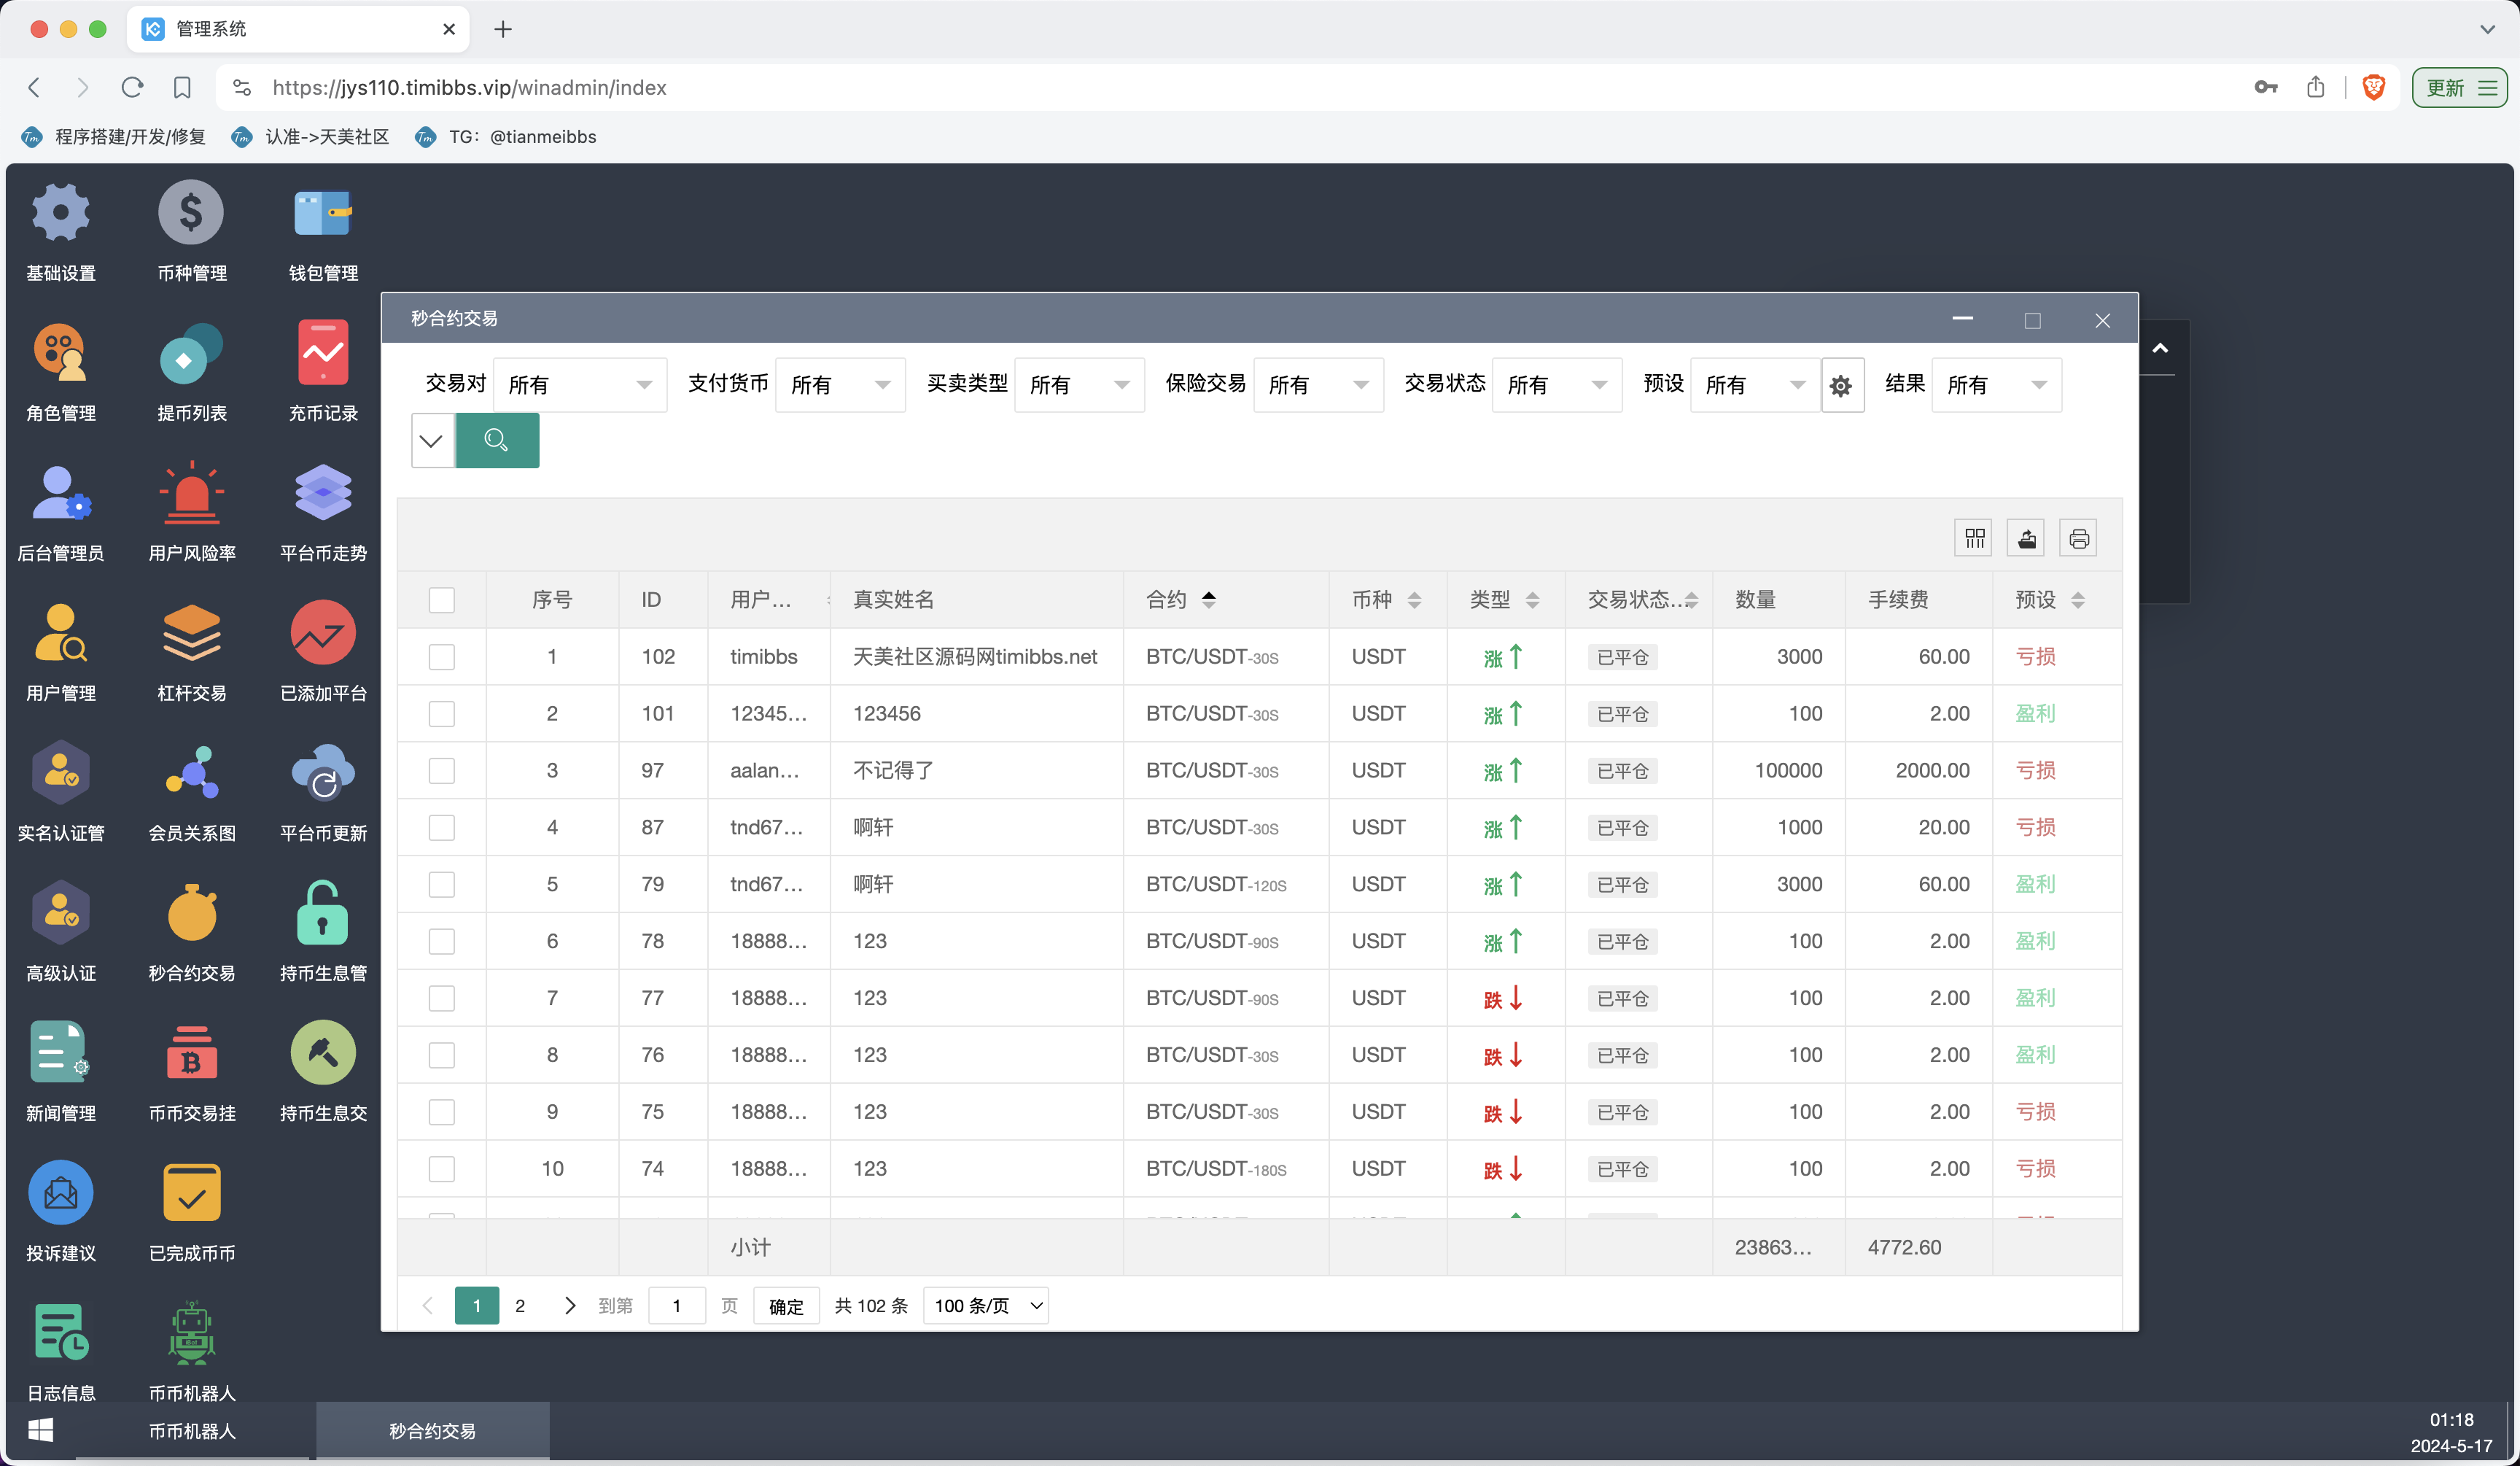Viewport: 2520px width, 1466px height.
Task: Open the 支付货币 dropdown
Action: click(x=840, y=385)
